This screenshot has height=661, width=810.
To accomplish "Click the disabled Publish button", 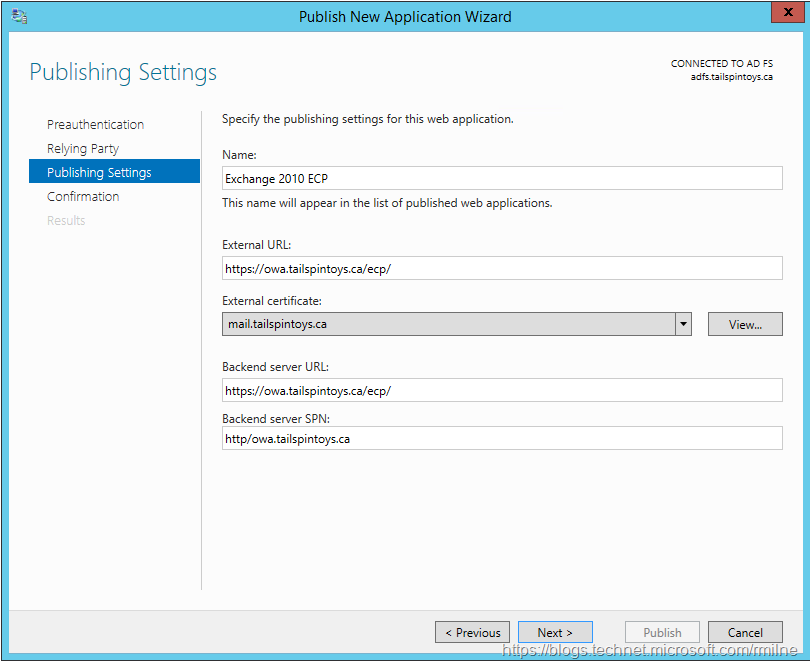I will (662, 632).
